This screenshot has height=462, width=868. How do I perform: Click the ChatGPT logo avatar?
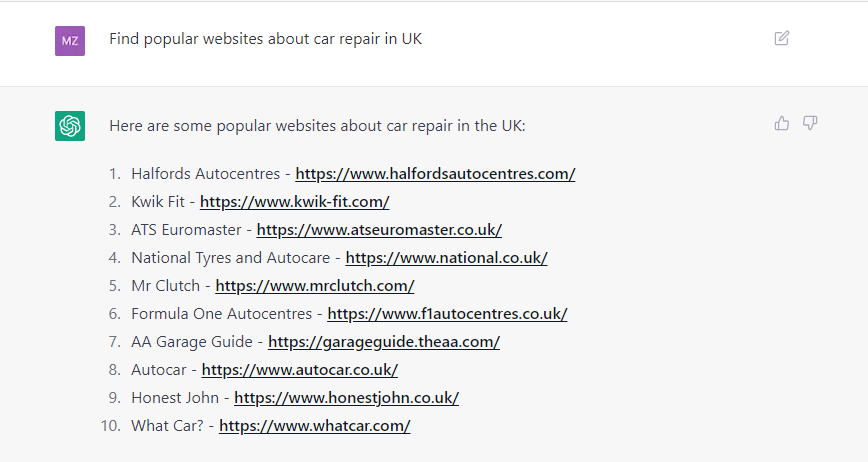coord(70,126)
